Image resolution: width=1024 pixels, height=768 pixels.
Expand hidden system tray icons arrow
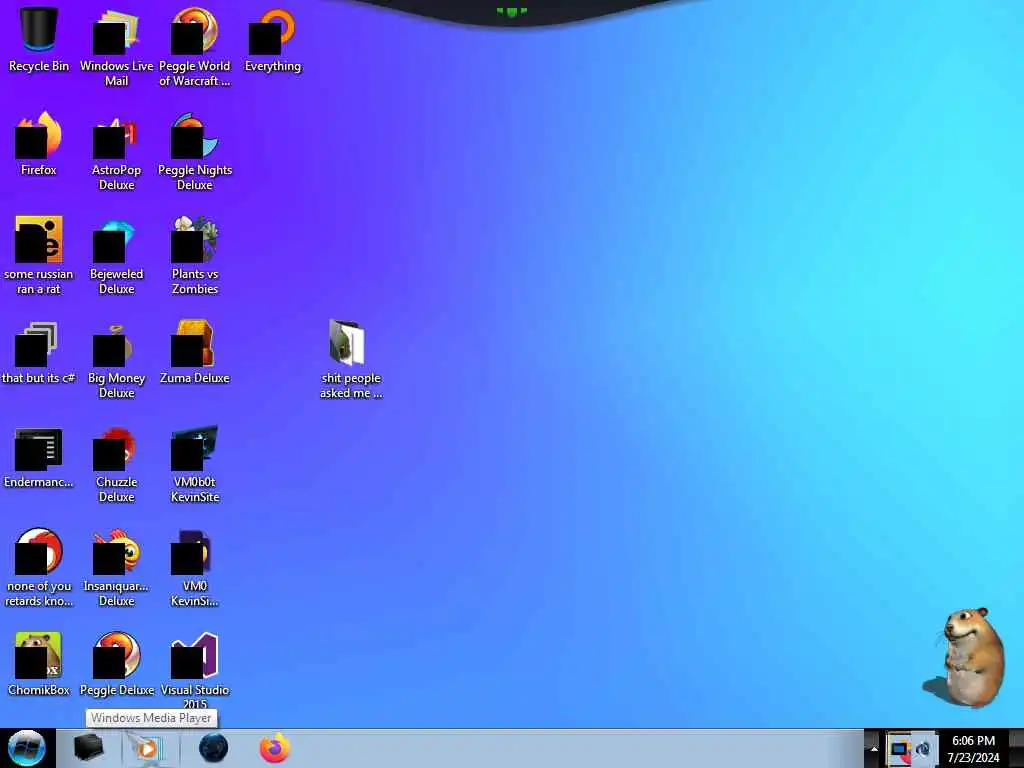(x=874, y=749)
